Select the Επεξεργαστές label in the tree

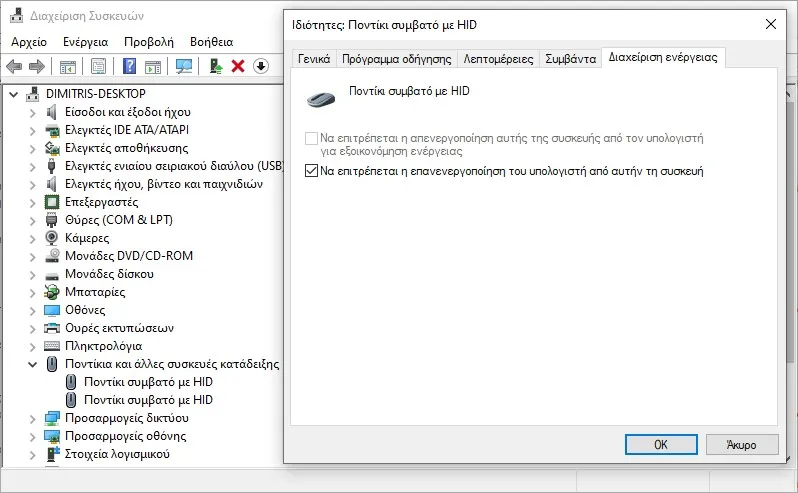[101, 202]
